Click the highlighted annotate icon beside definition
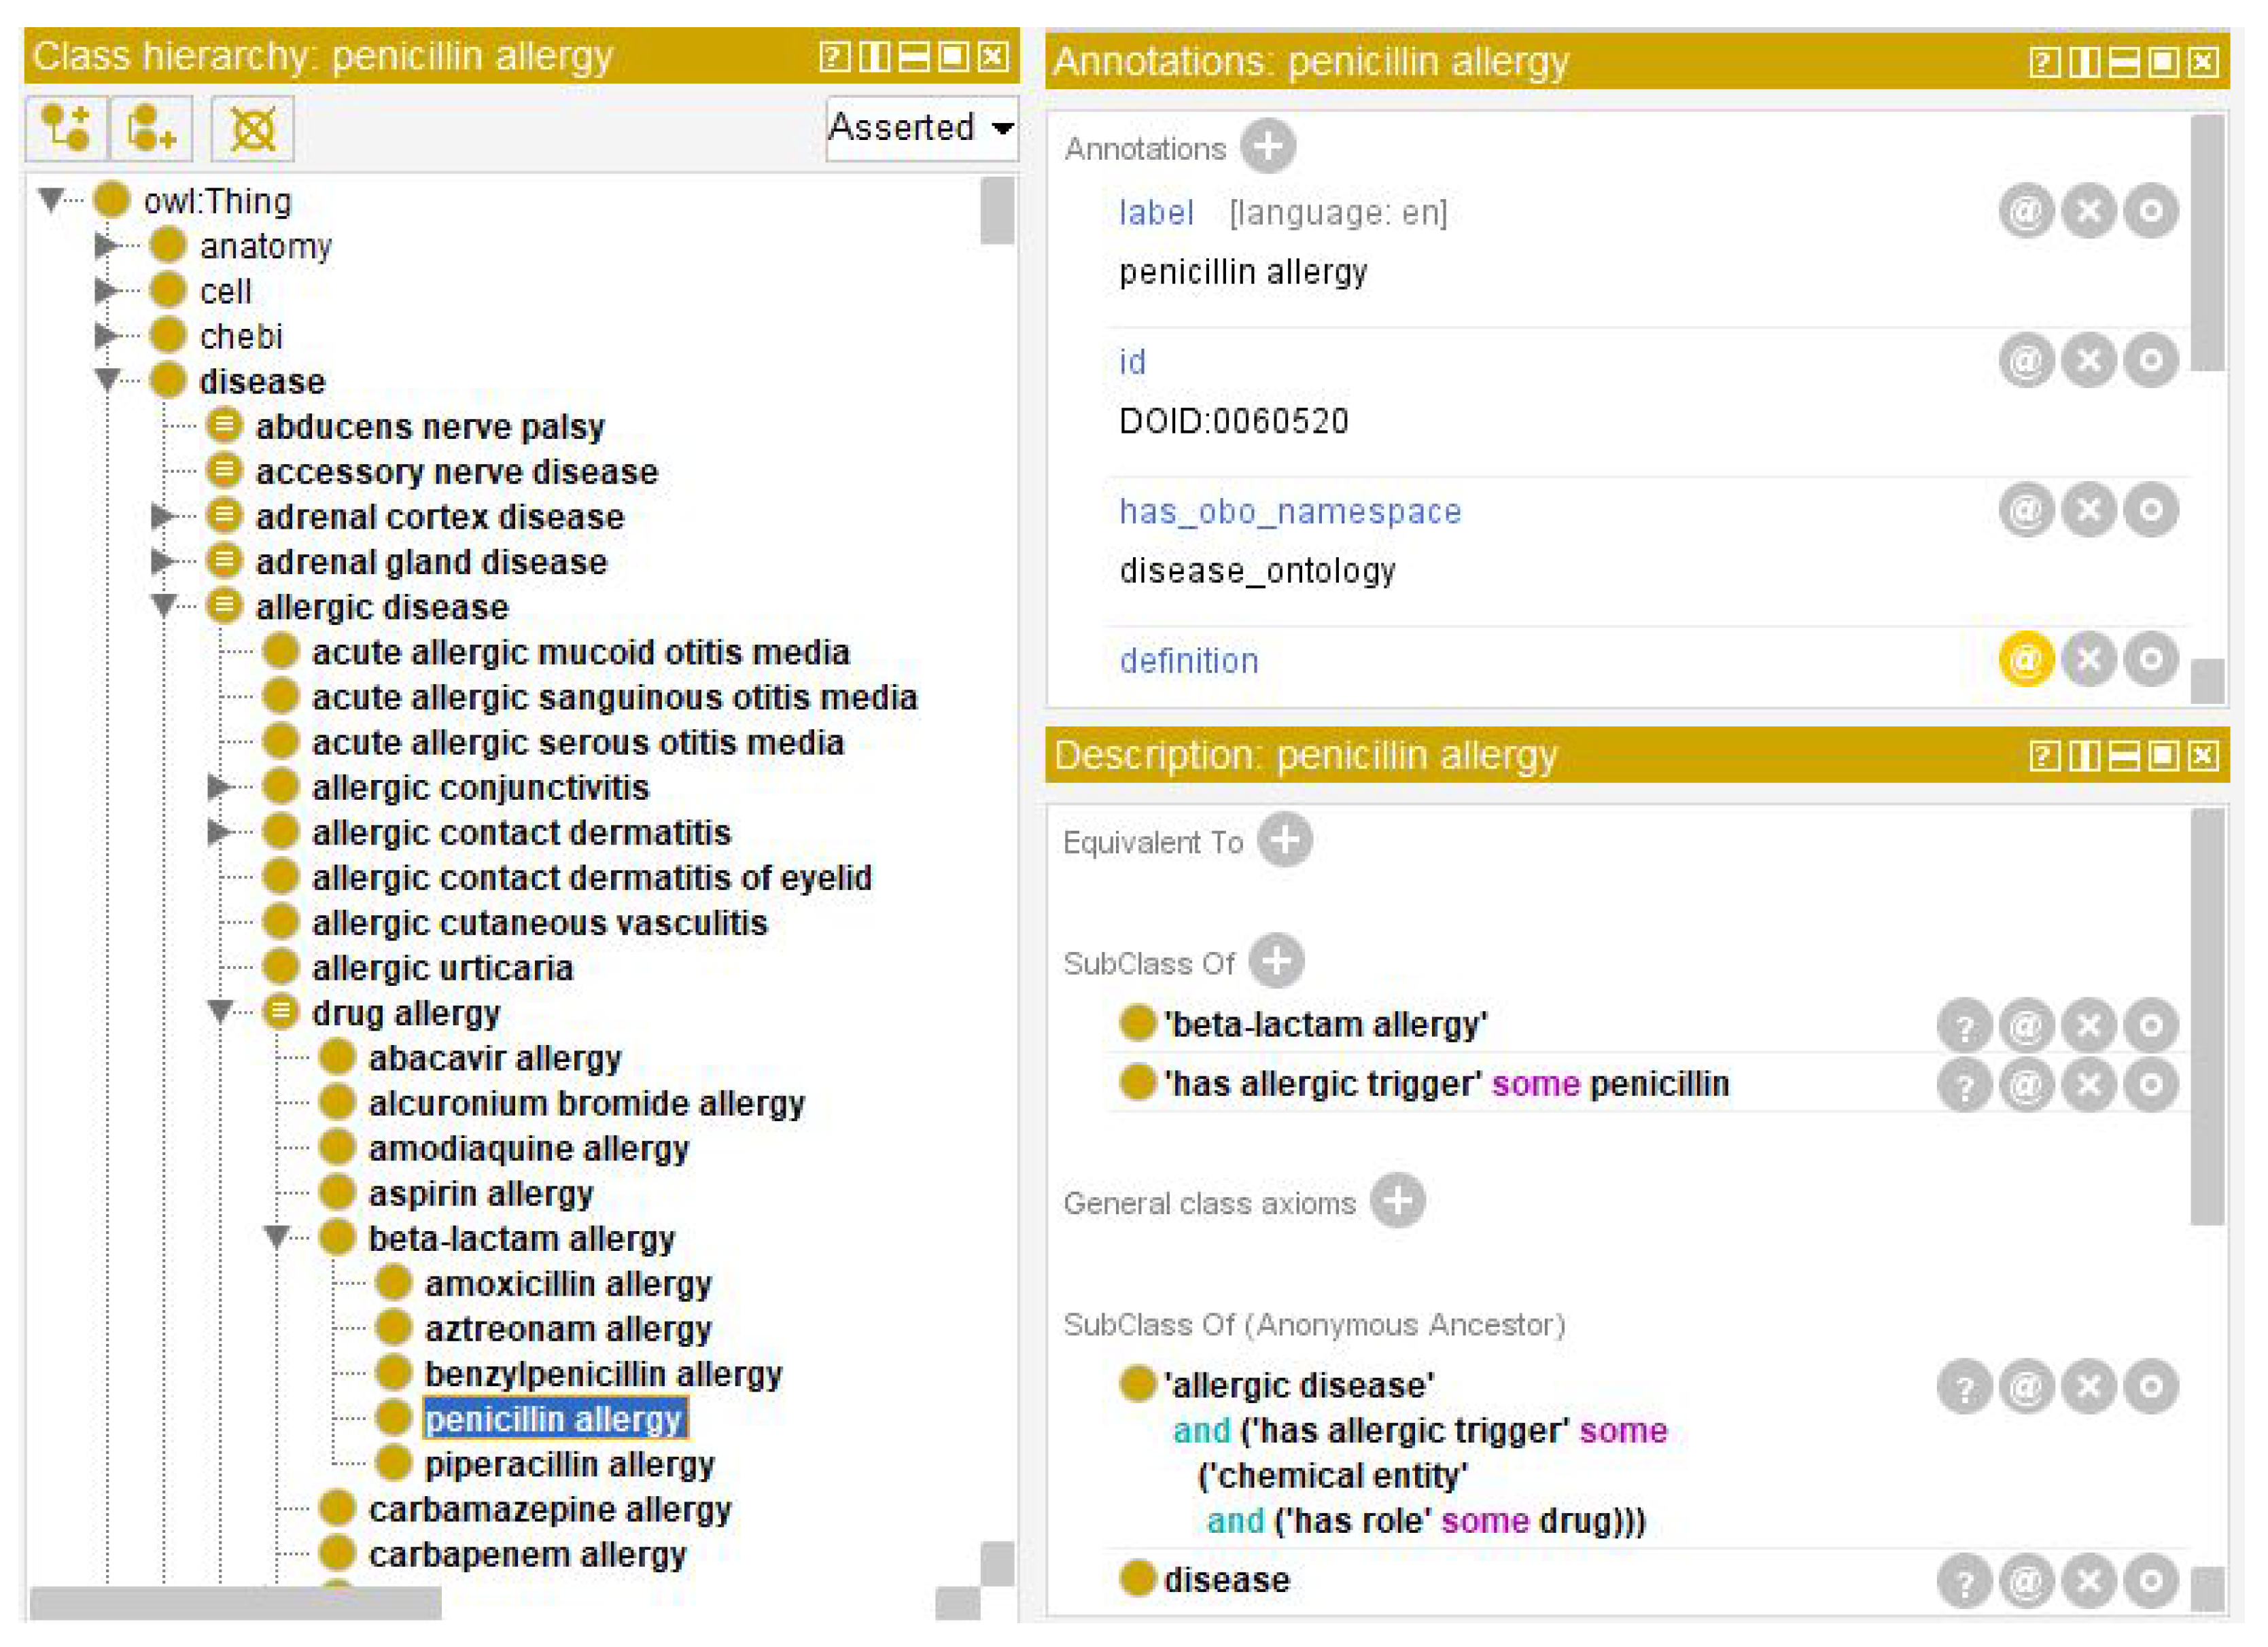This screenshot has width=2268, height=1647. (x=2025, y=660)
